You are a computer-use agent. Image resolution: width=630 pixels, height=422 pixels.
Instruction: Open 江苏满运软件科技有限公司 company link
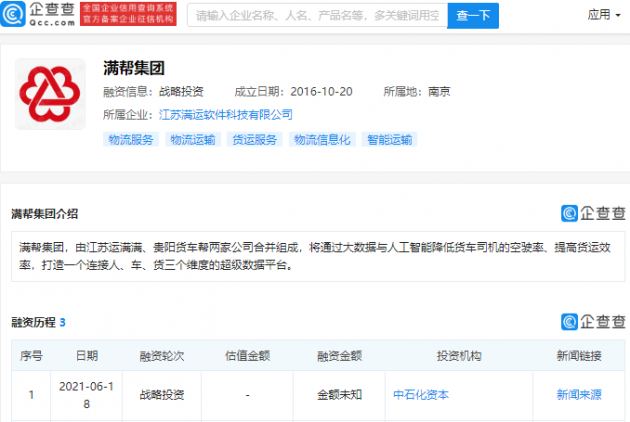click(225, 115)
